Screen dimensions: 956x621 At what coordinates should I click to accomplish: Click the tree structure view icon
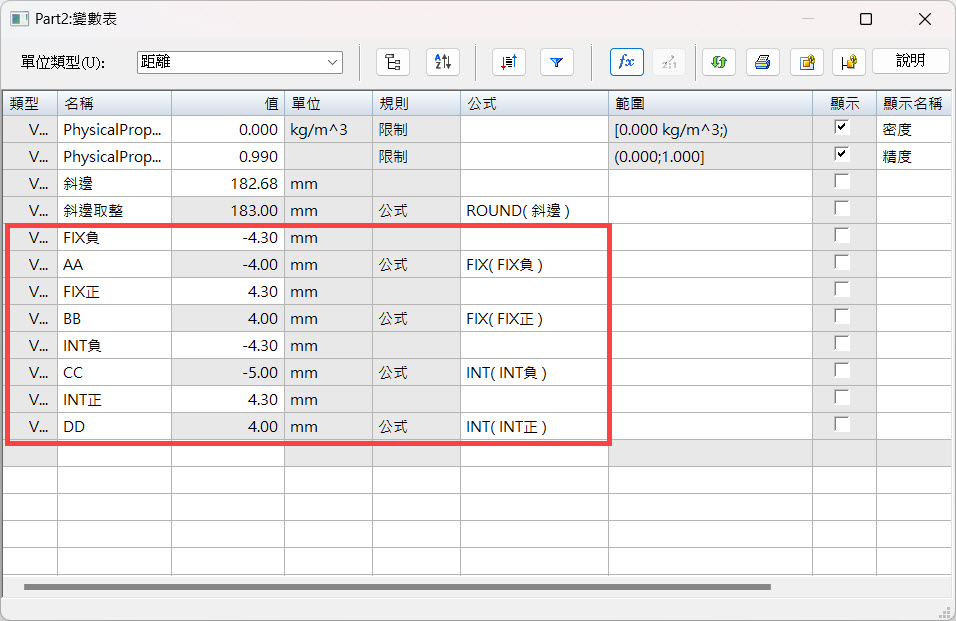click(393, 62)
